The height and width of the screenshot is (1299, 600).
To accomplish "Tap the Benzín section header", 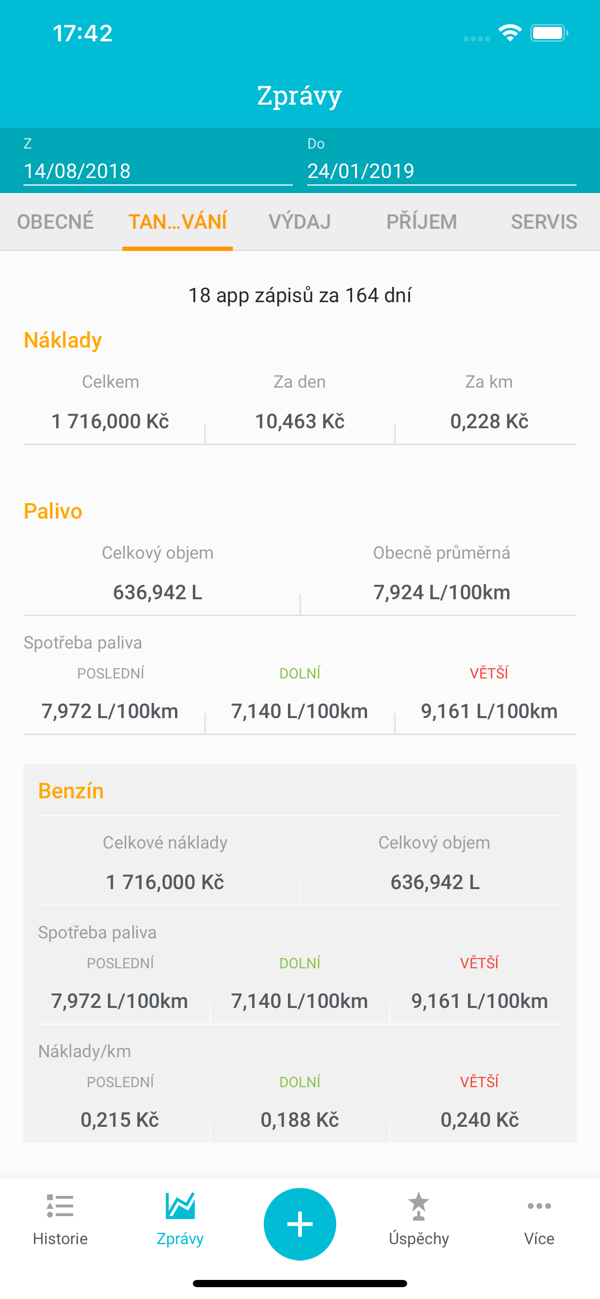I will (x=71, y=791).
